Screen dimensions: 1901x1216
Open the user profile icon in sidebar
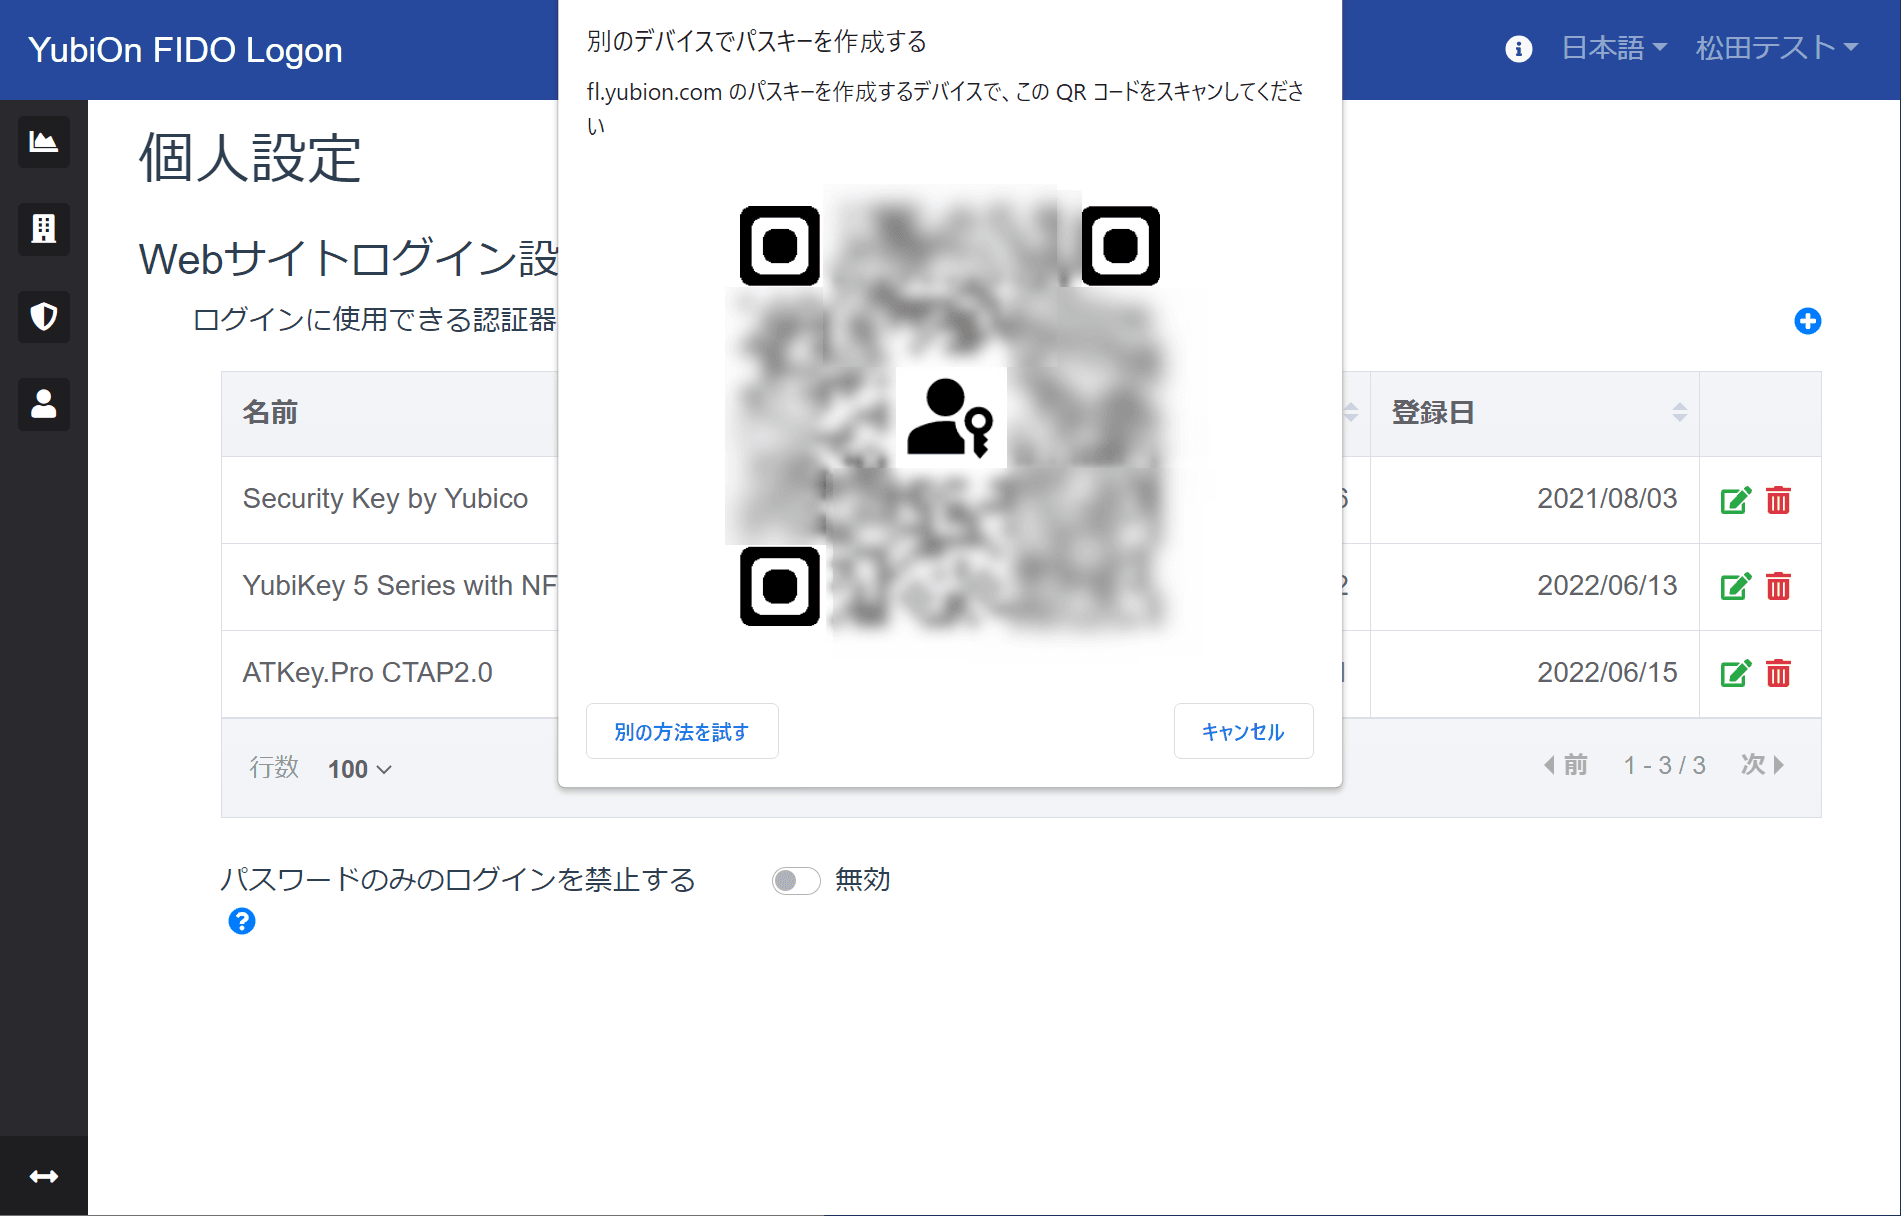(x=44, y=404)
